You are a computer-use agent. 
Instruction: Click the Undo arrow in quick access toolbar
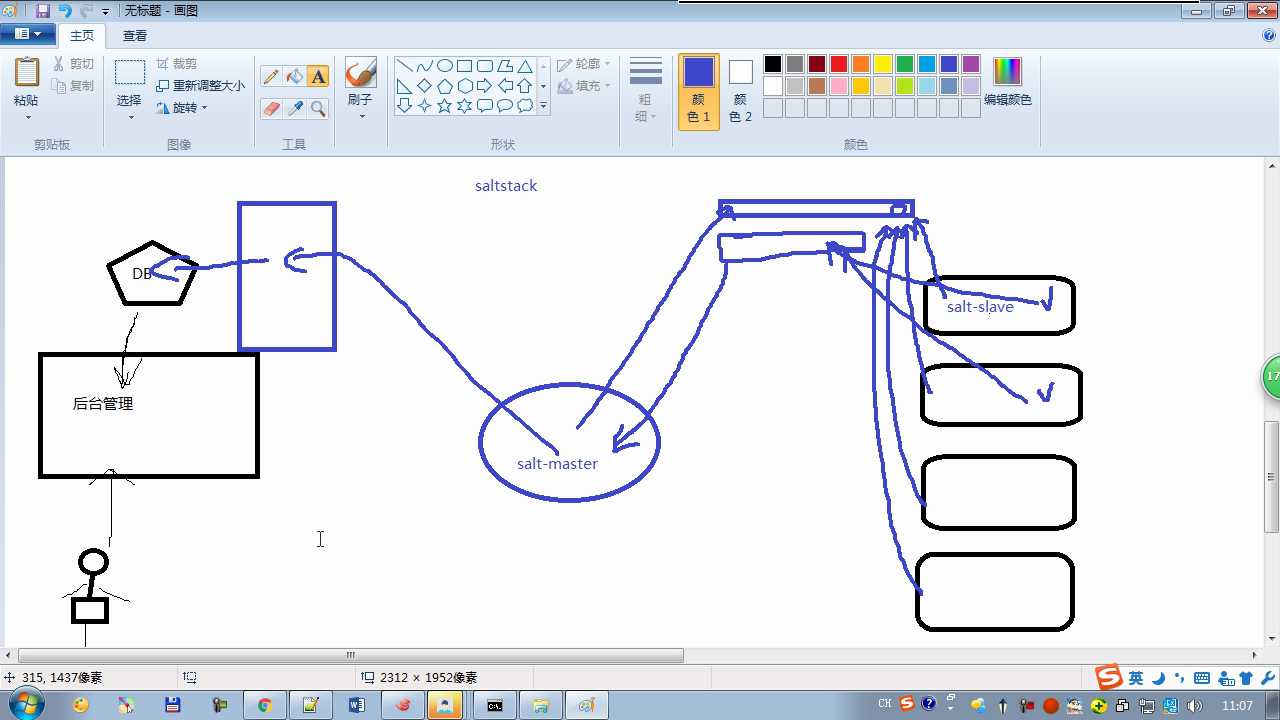[65, 11]
